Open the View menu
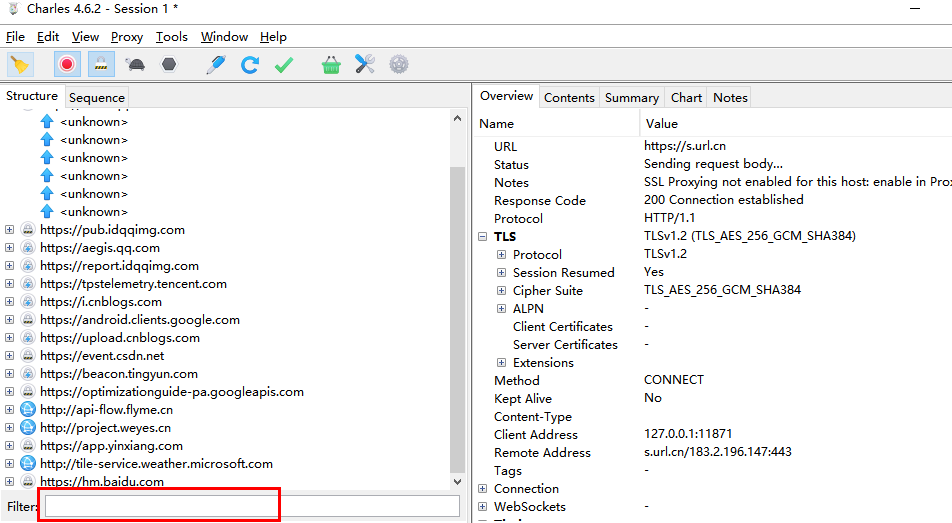Viewport: 952px width, 523px height. (x=85, y=37)
